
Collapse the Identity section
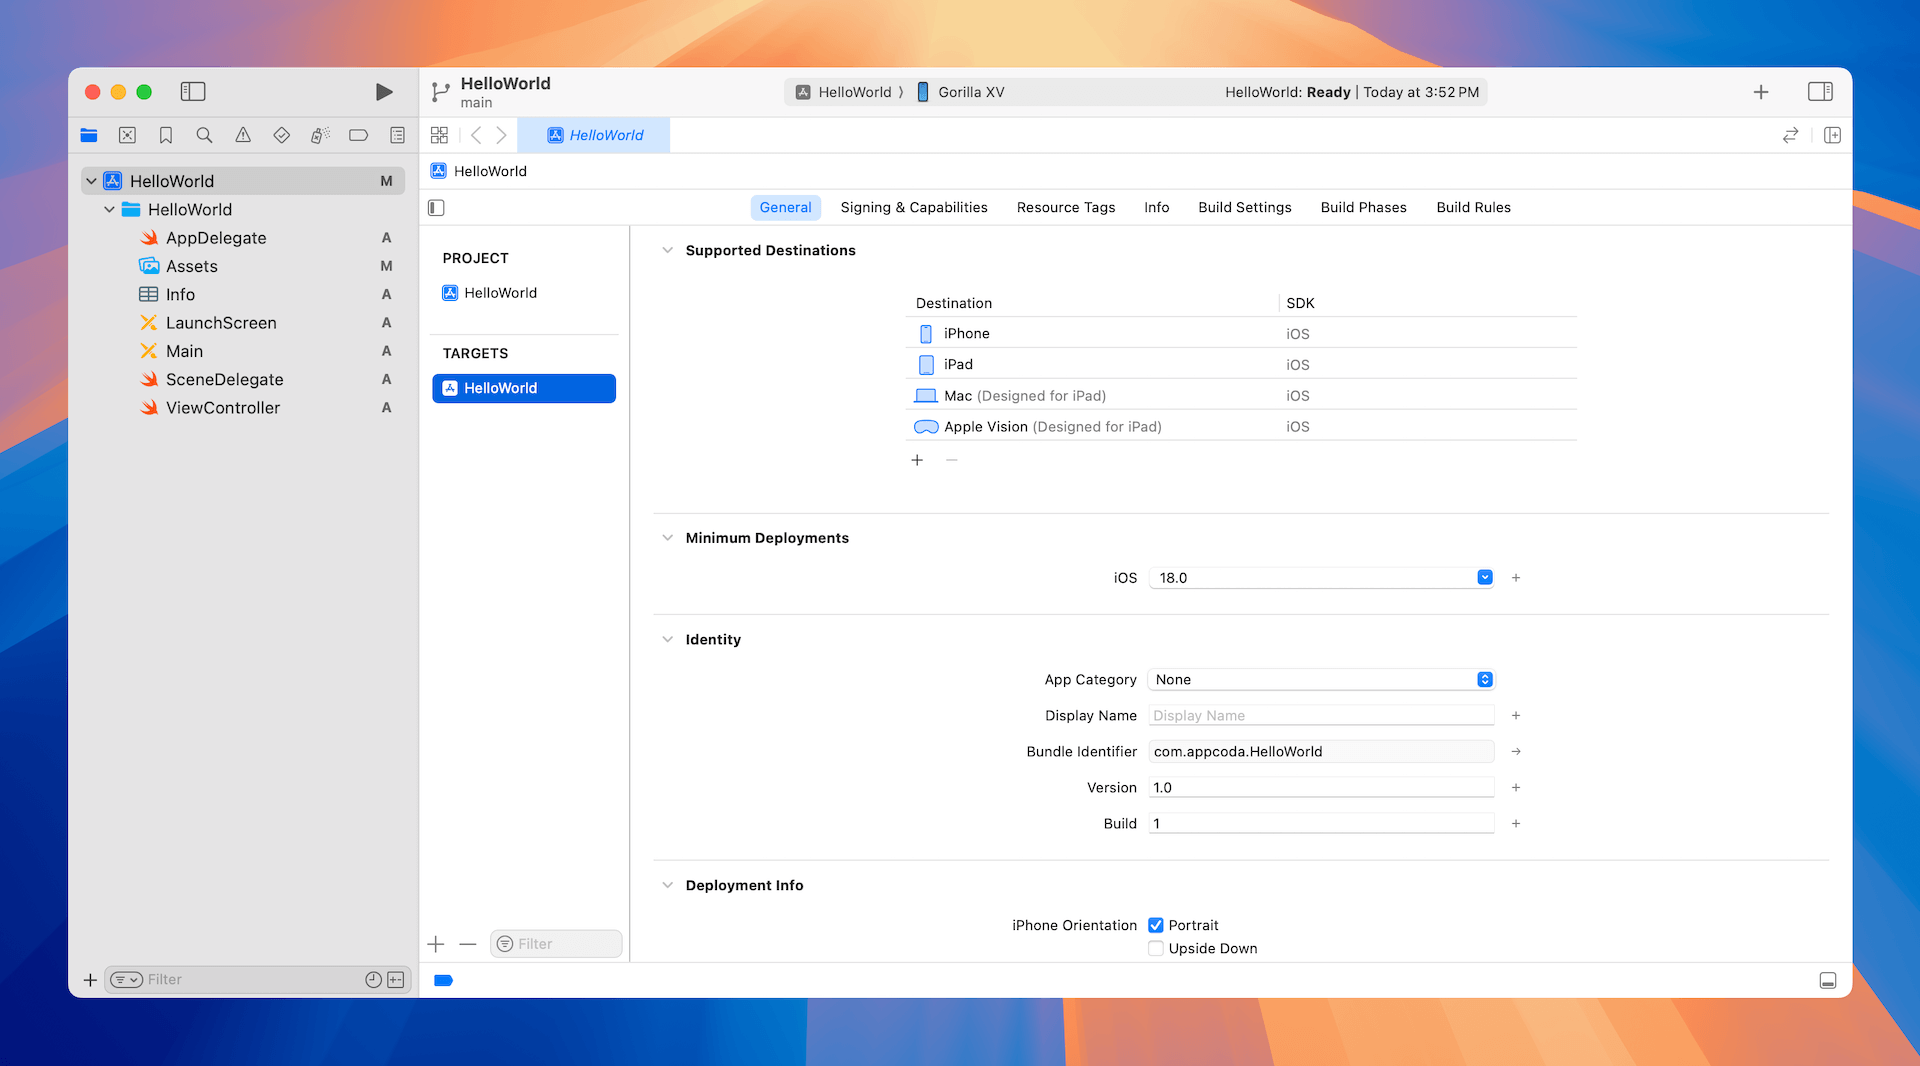point(668,640)
